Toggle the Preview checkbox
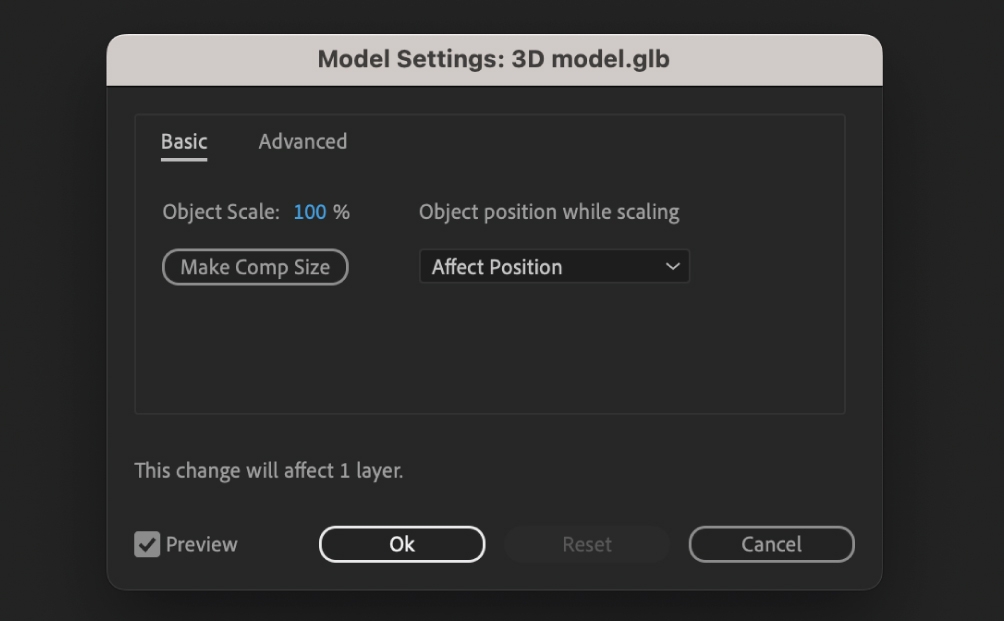 147,545
